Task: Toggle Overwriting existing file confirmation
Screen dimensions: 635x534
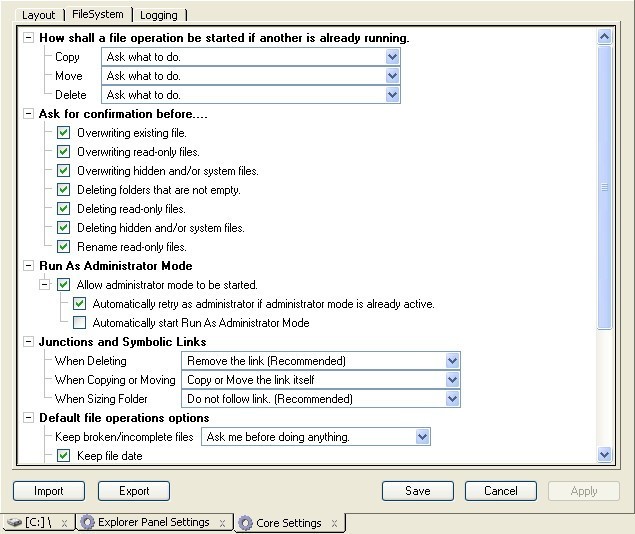Action: coord(63,133)
